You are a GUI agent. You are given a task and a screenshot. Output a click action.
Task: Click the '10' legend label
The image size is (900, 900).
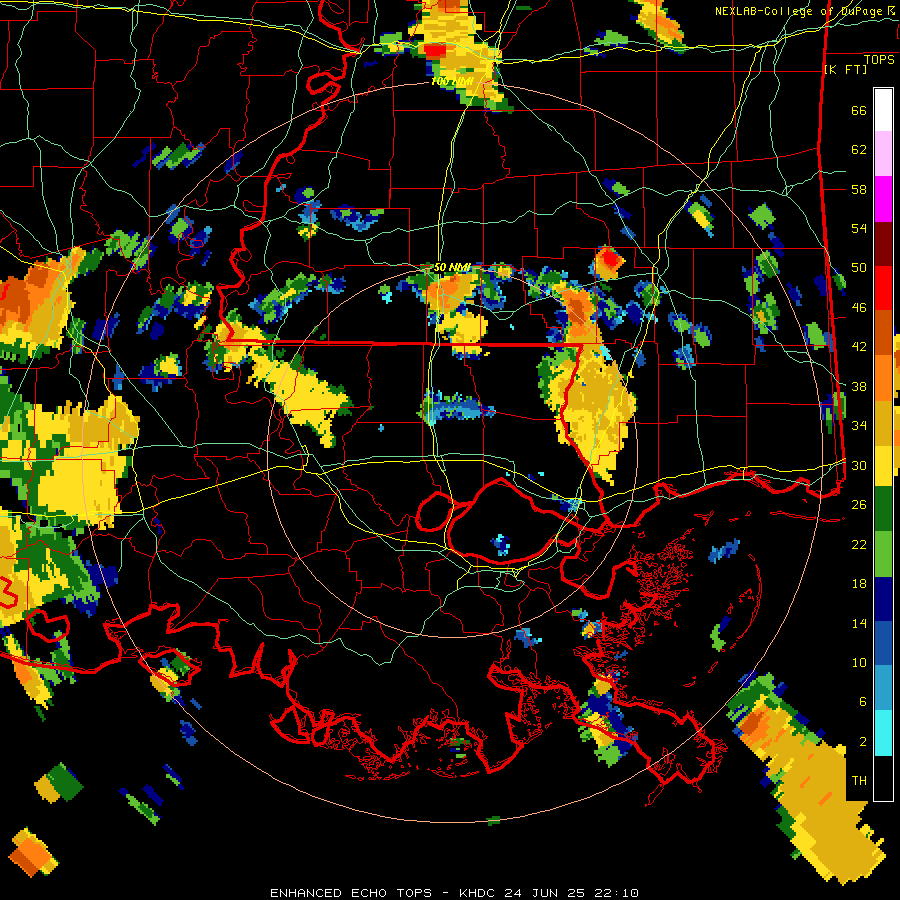(859, 662)
